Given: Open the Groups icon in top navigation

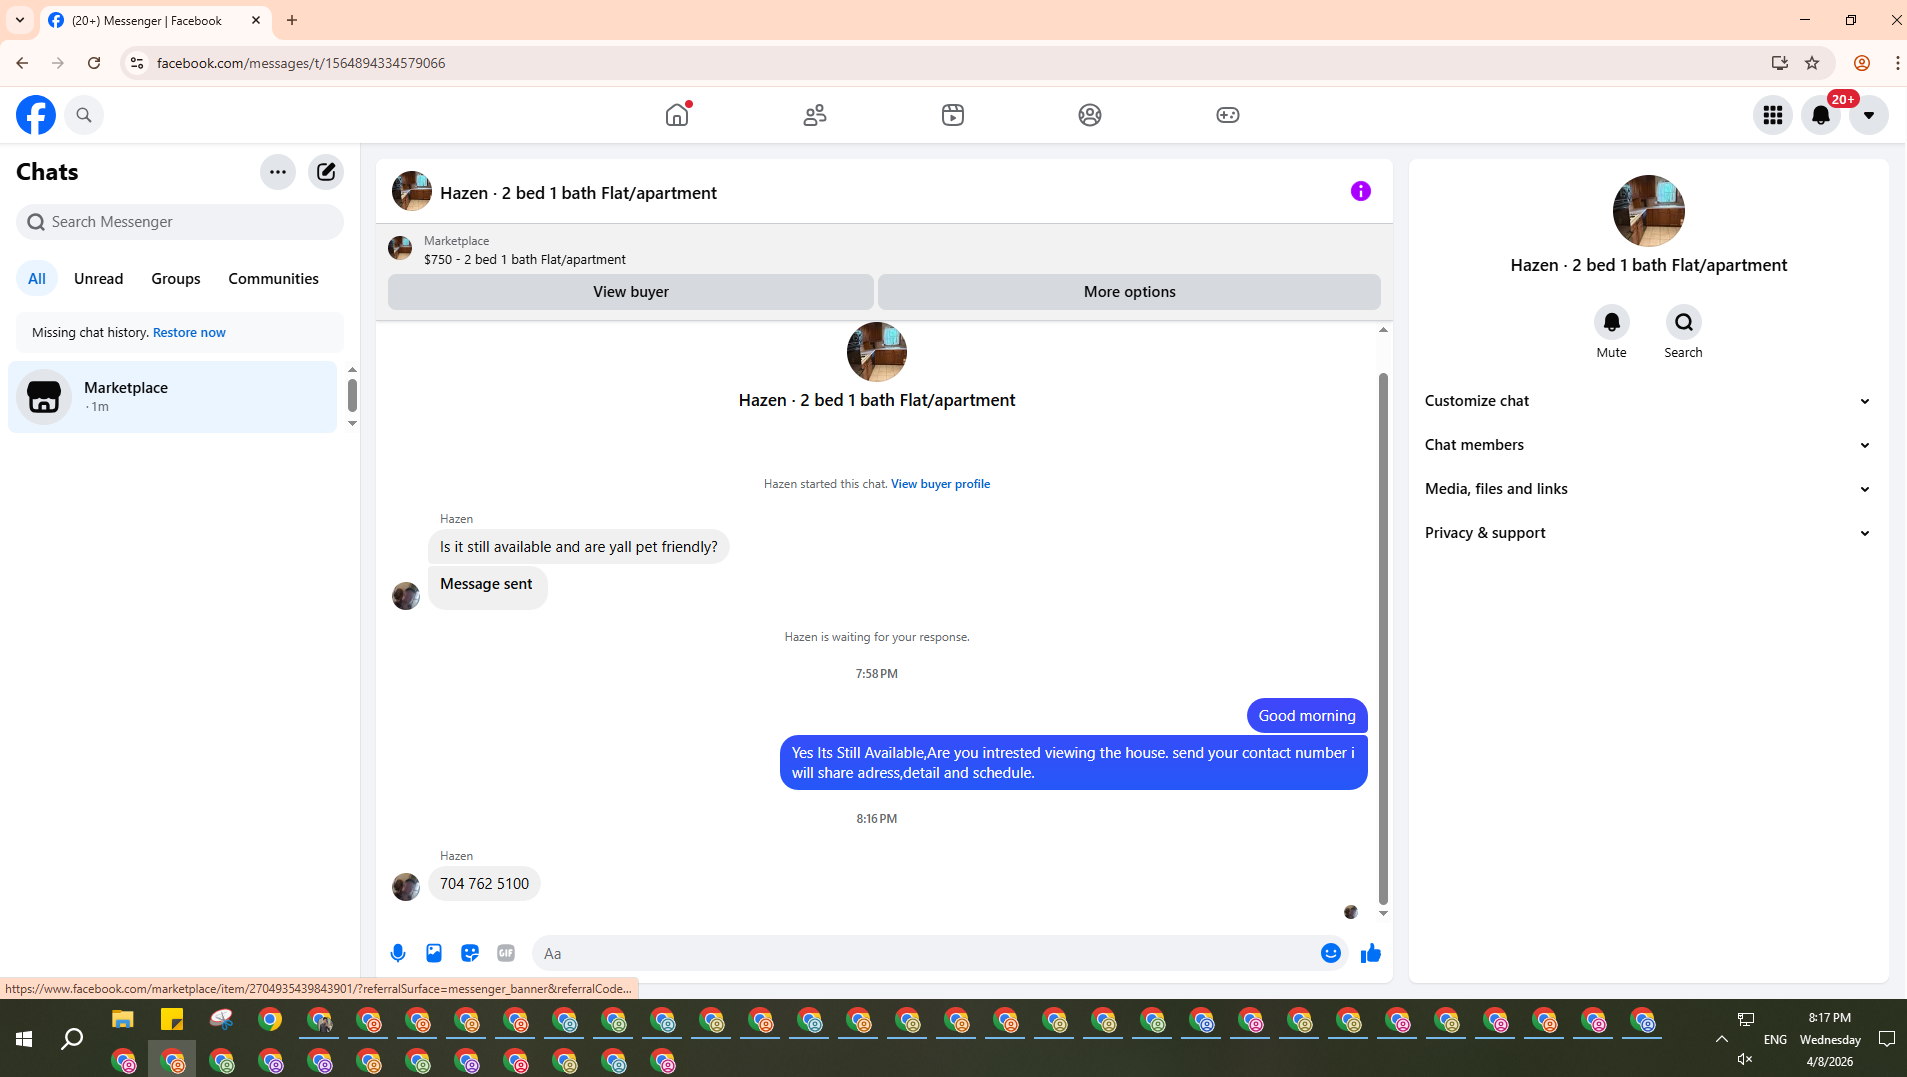Looking at the screenshot, I should pos(1090,115).
